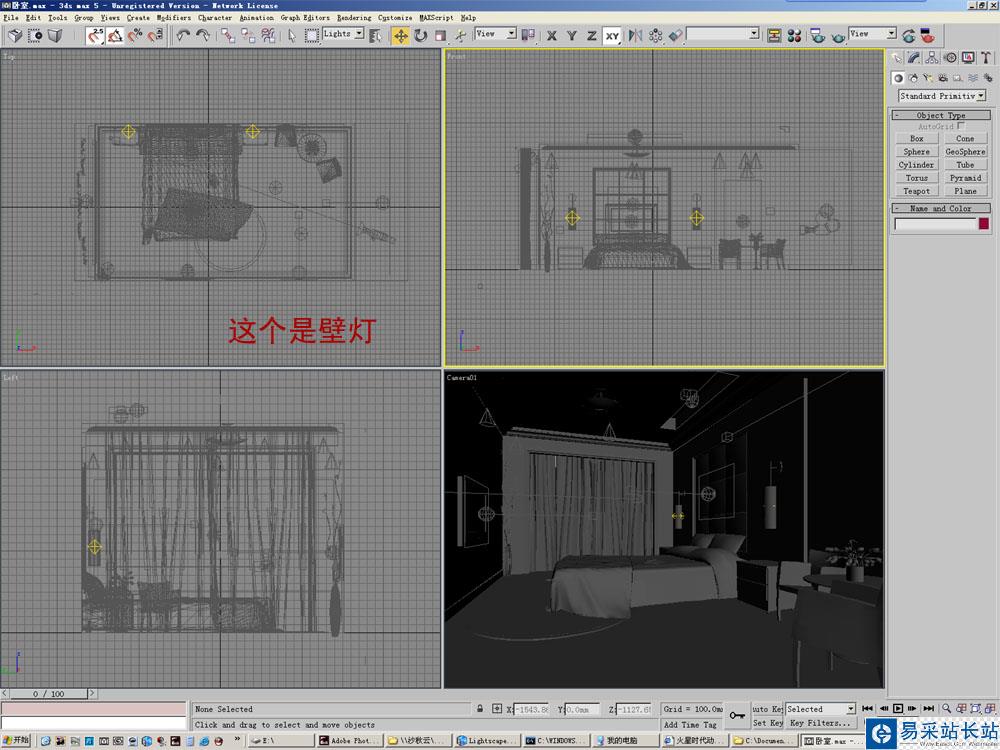Click the Undo arrow icon
The width and height of the screenshot is (1000, 750).
click(x=183, y=36)
